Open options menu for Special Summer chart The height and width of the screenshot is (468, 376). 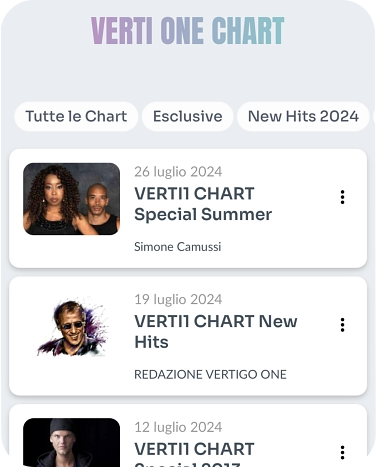342,197
